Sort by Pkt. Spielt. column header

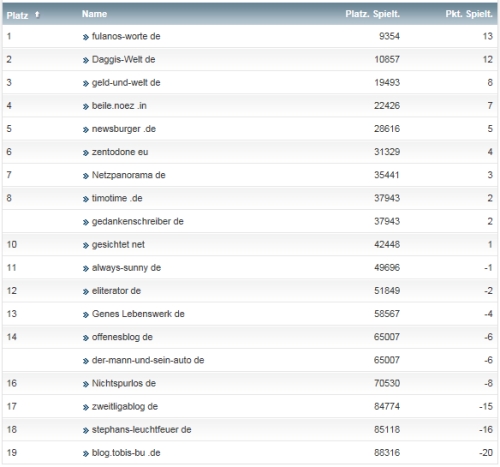tap(469, 14)
